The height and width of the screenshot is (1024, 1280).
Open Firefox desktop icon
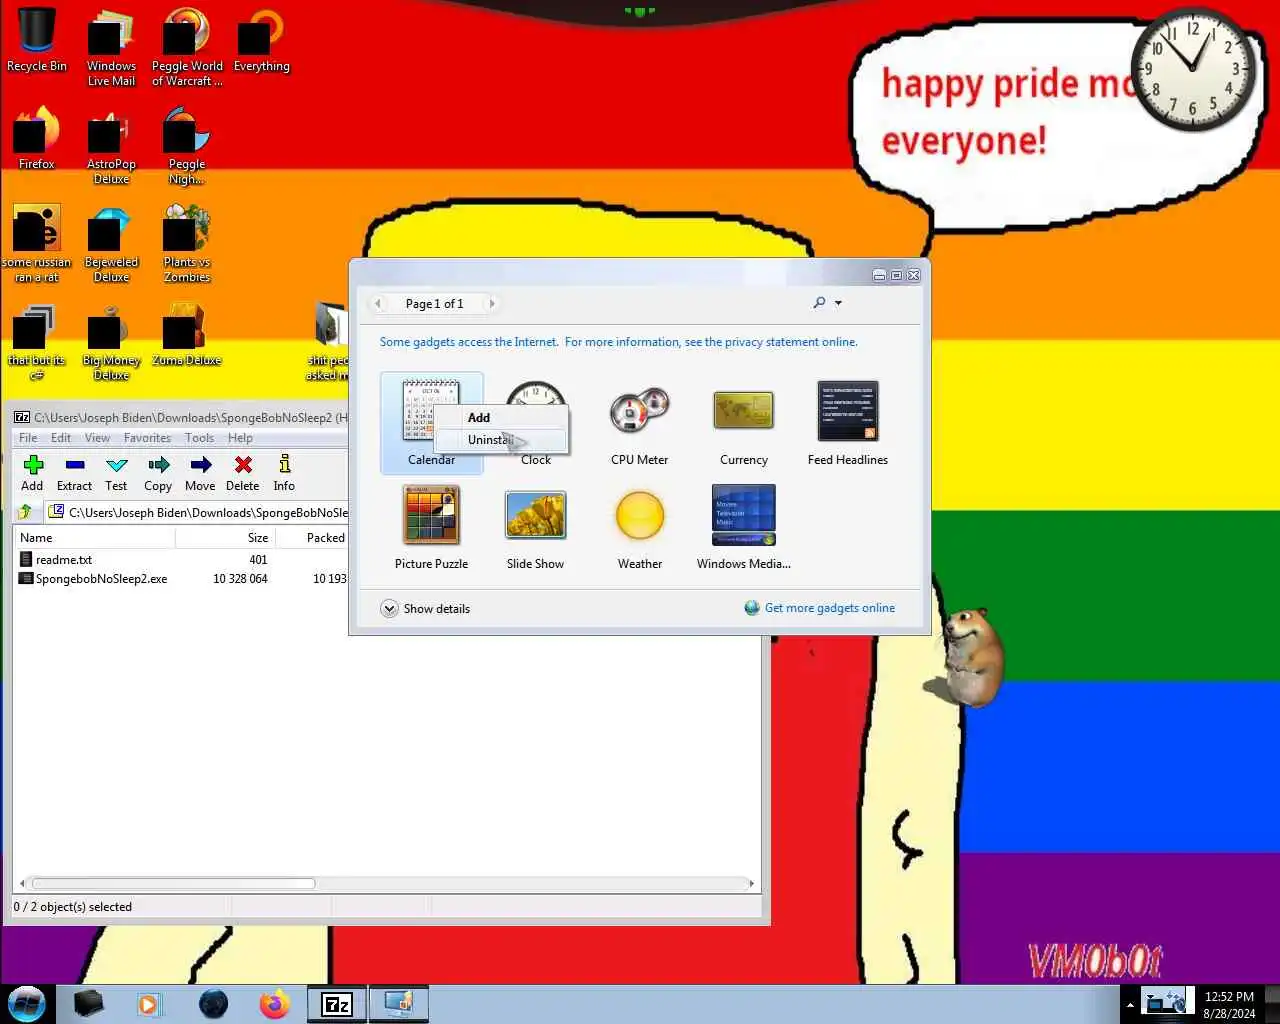[x=37, y=138]
